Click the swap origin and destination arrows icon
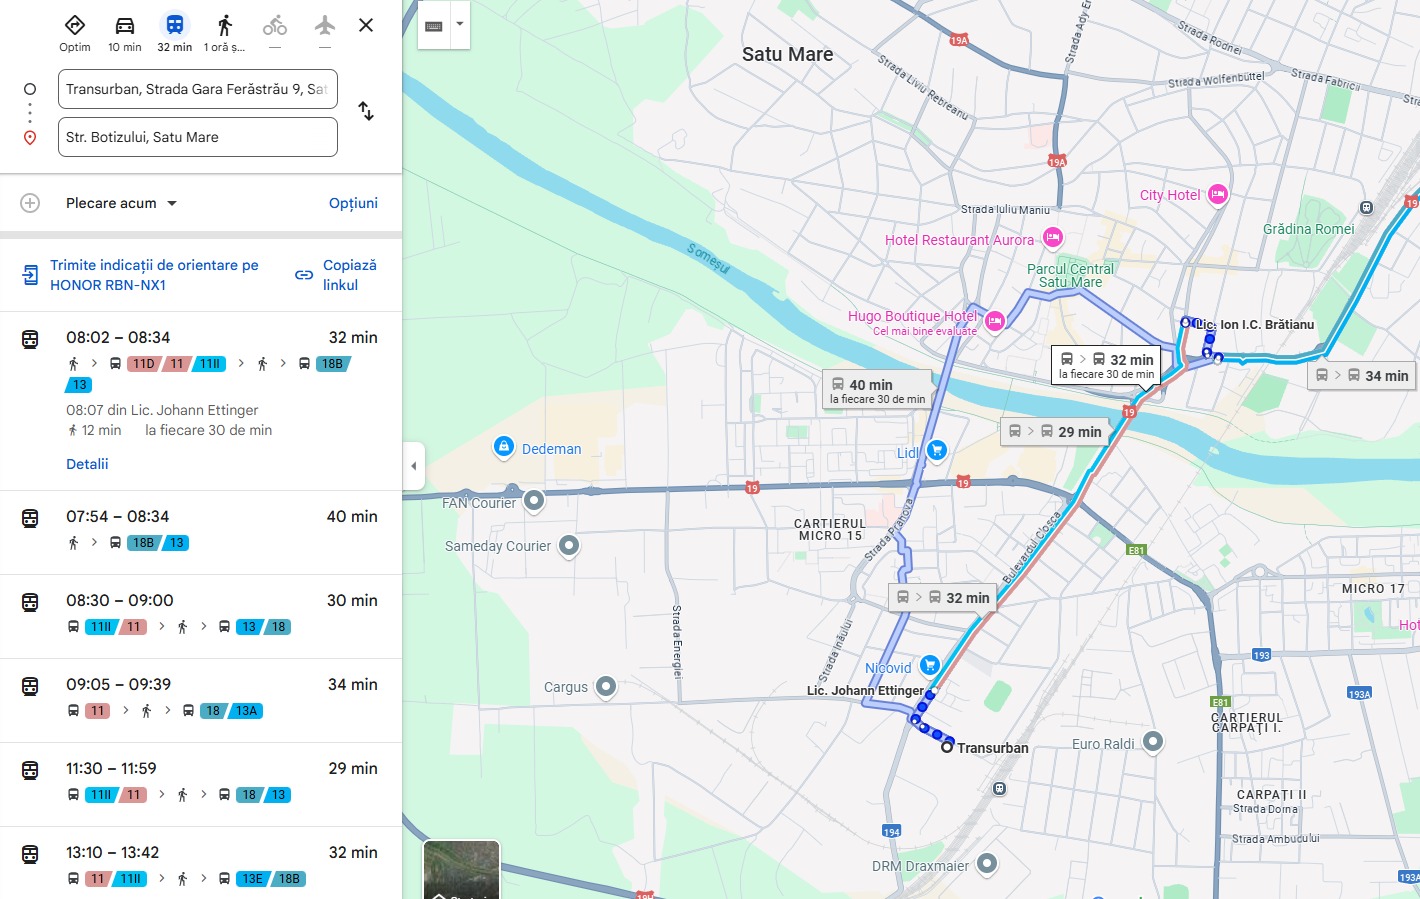Viewport: 1420px width, 899px height. [366, 111]
